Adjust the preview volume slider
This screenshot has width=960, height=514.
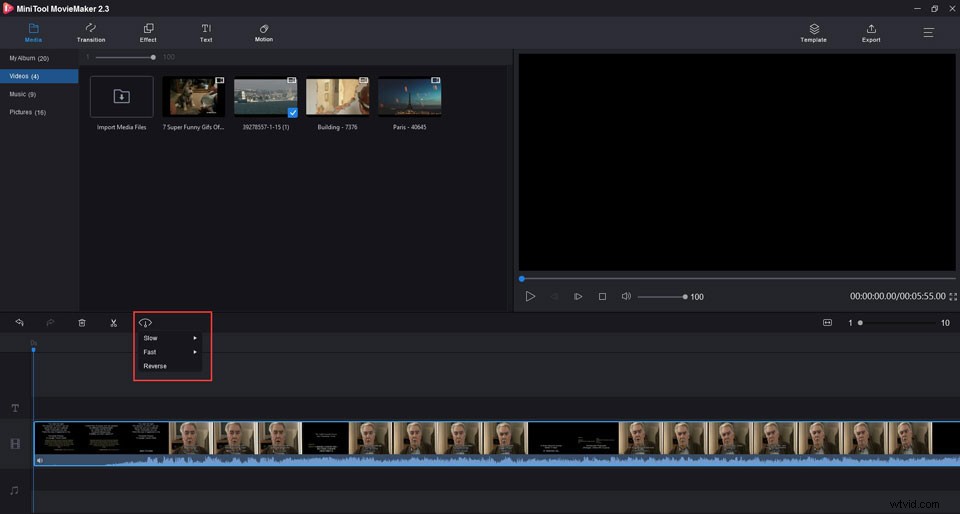tap(662, 297)
